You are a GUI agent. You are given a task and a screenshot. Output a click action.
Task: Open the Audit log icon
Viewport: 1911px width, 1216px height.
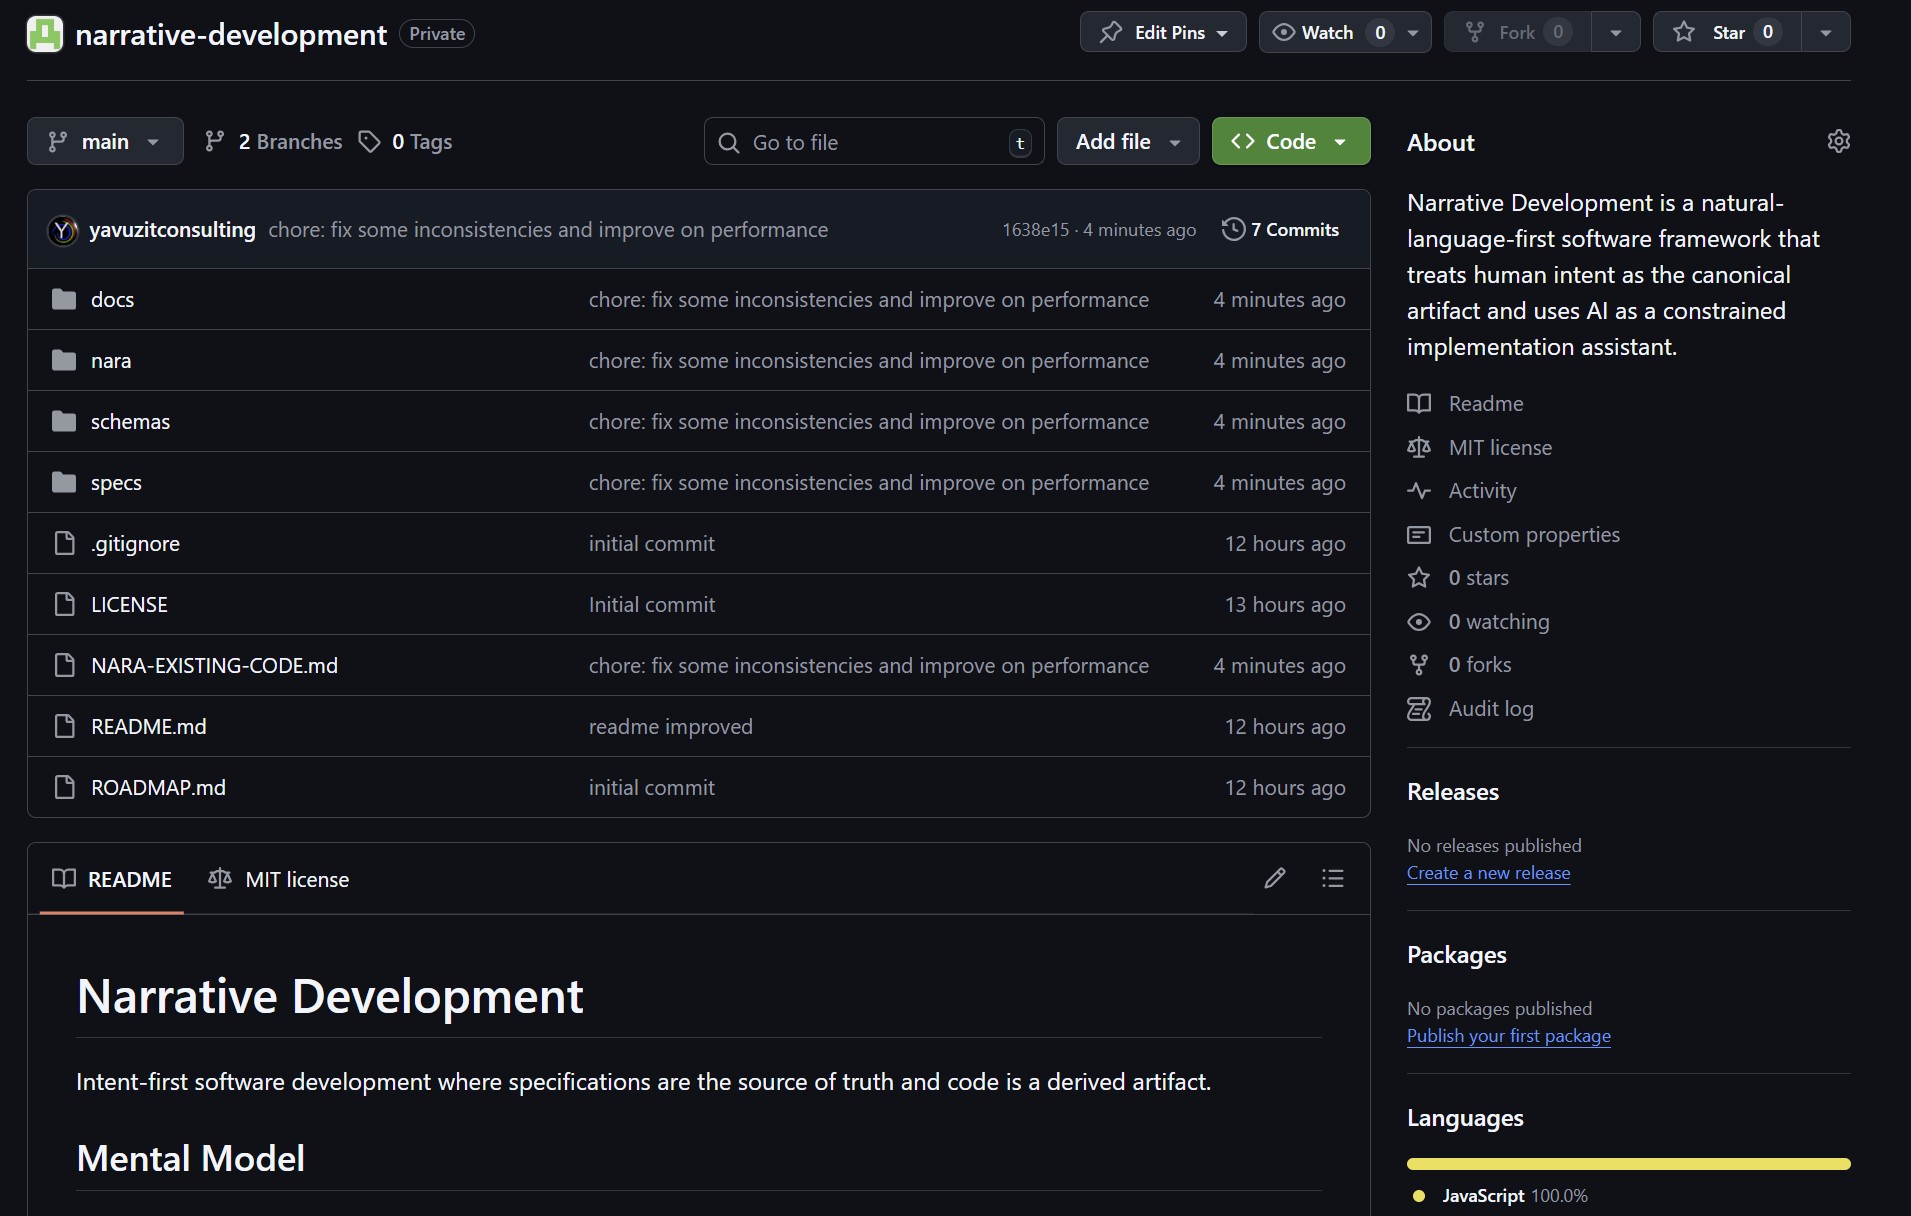(x=1420, y=708)
